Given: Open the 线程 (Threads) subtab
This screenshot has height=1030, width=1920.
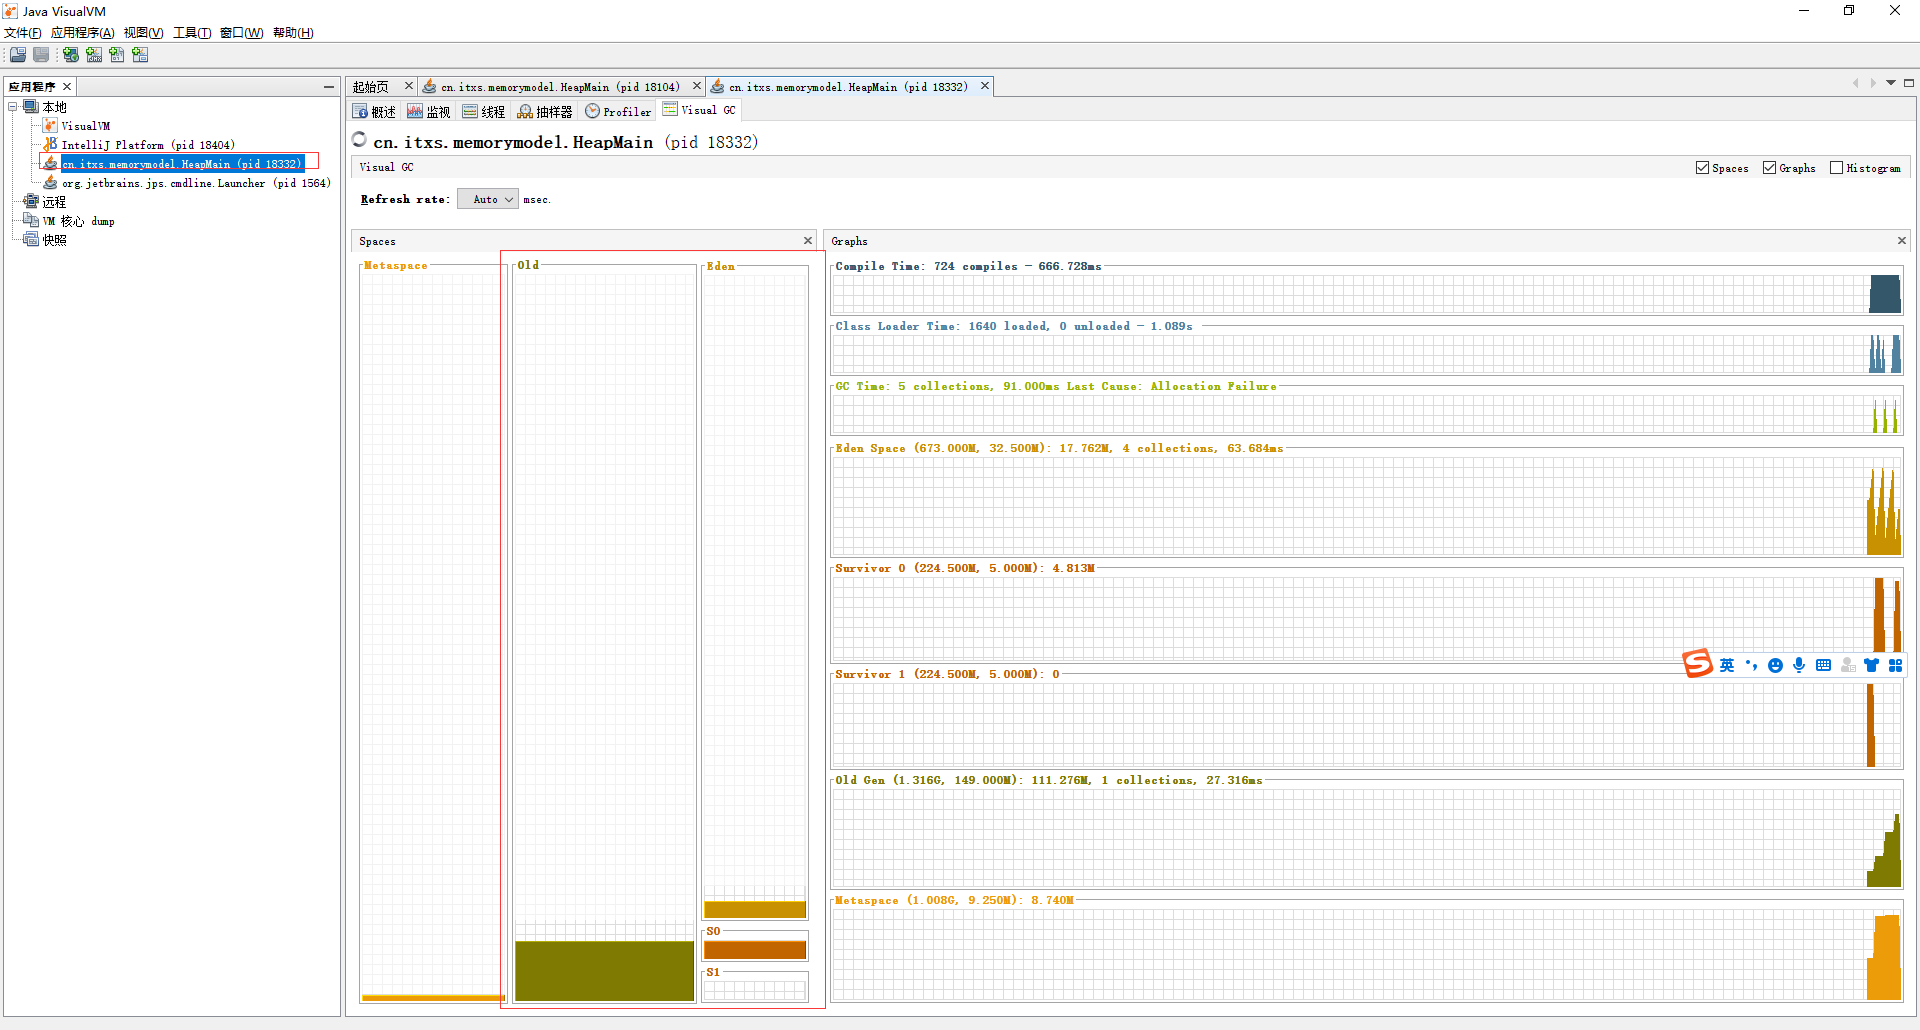Looking at the screenshot, I should tap(484, 112).
